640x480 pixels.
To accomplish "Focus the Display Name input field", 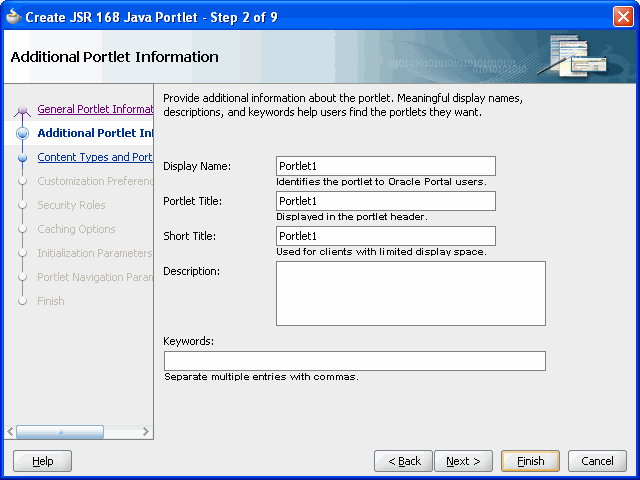I will coord(386,166).
